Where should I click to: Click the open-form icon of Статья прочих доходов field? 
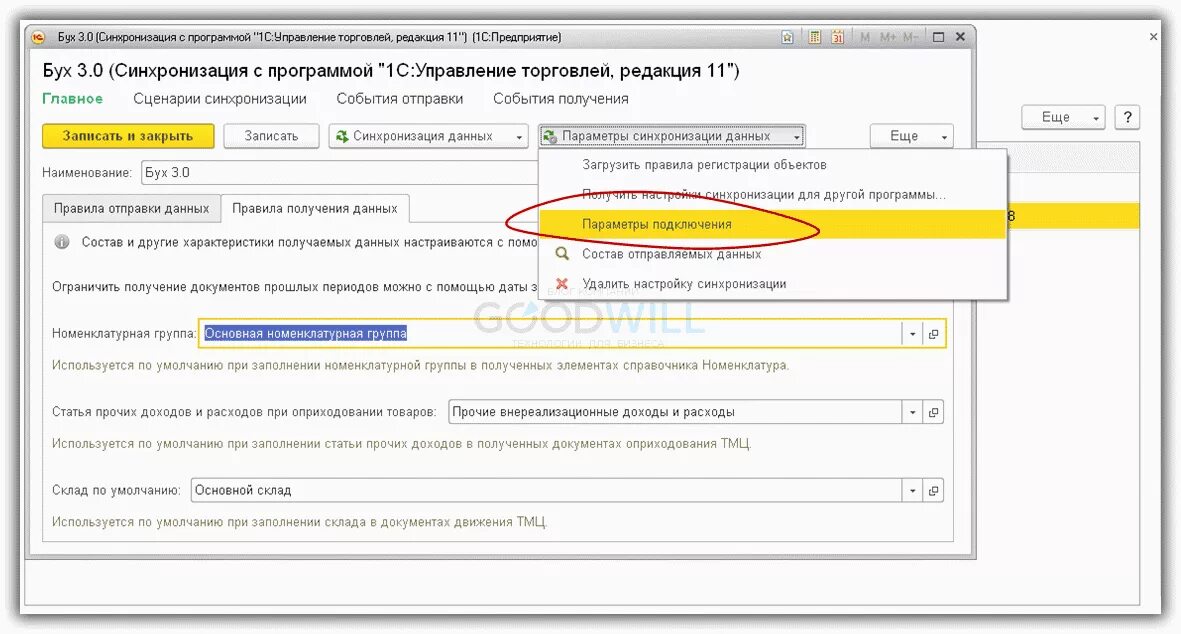pos(933,412)
